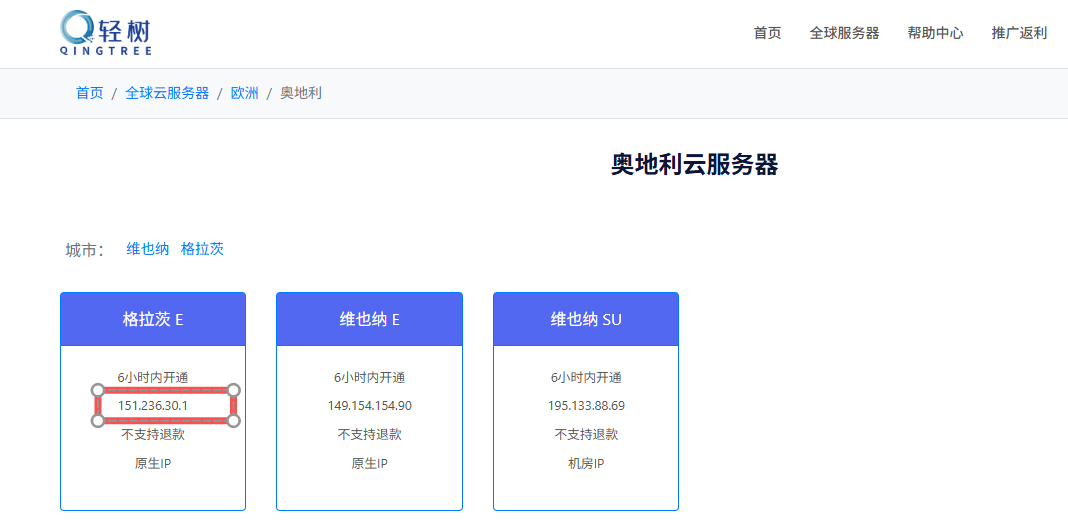The image size is (1068, 520).
Task: Click the IP address 149.154.154.90
Action: point(369,405)
